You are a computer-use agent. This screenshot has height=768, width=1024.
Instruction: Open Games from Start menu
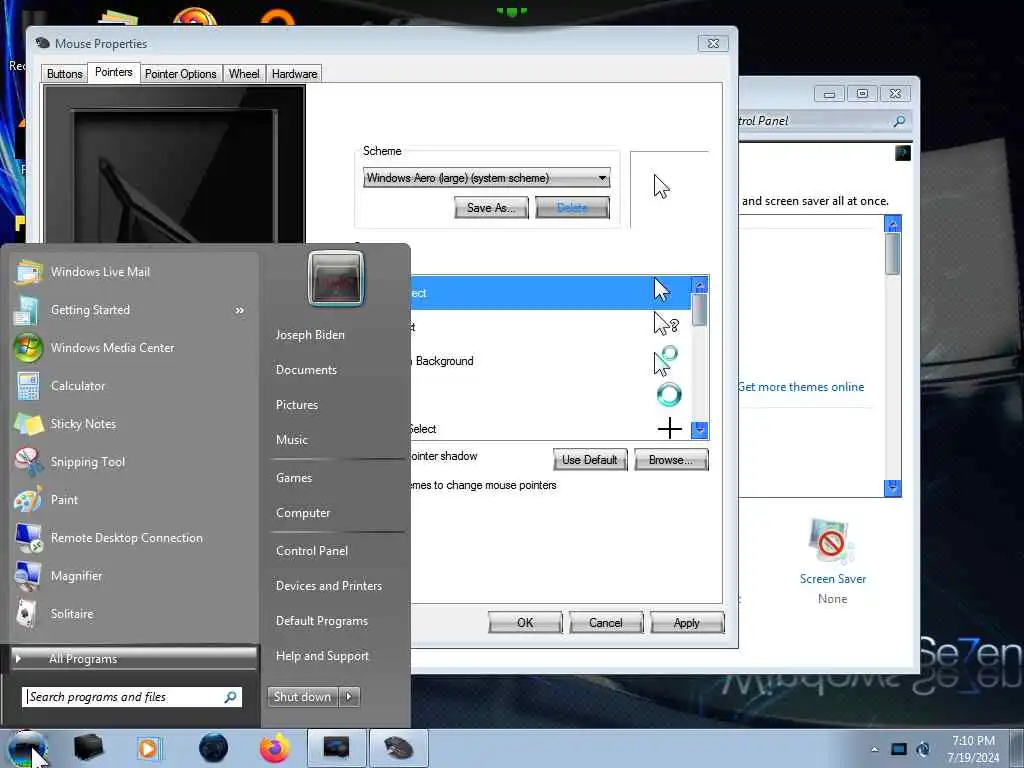point(294,477)
